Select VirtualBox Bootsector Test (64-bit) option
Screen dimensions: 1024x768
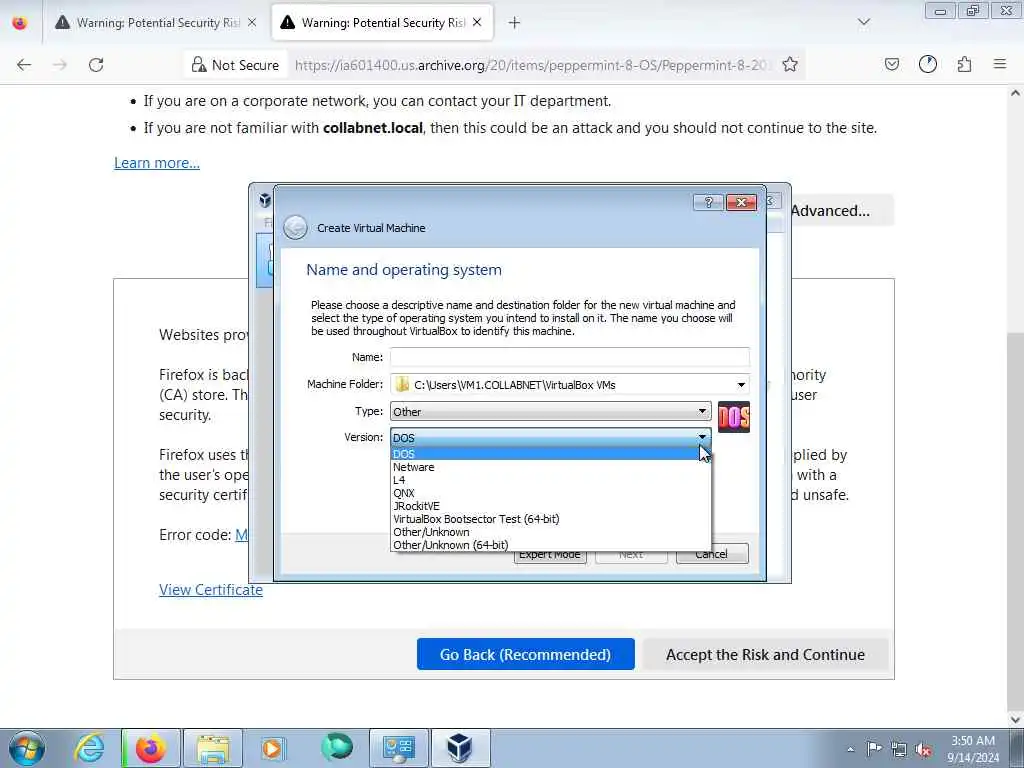(x=550, y=519)
